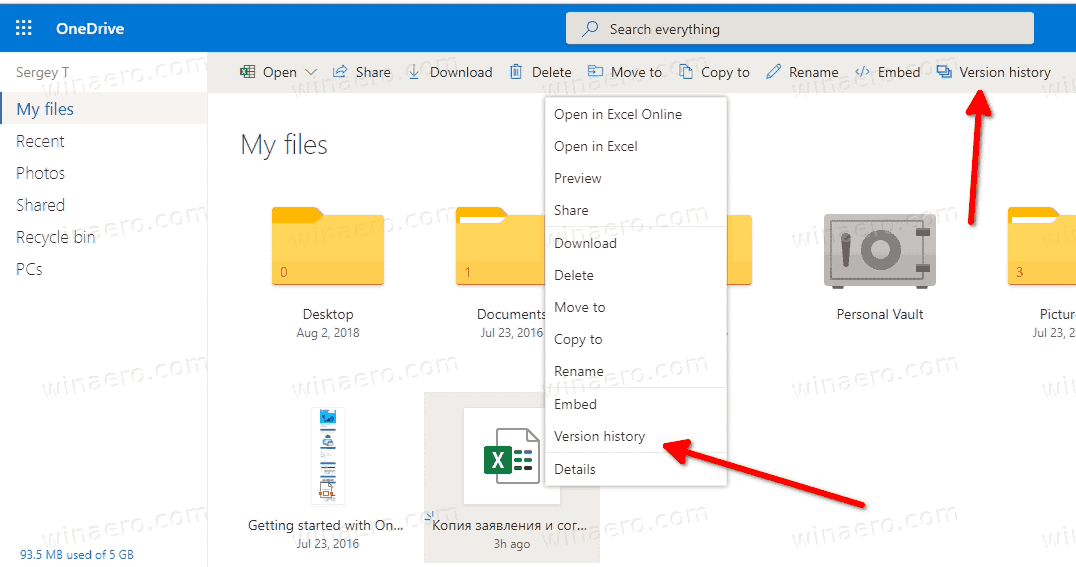This screenshot has height=567, width=1076.
Task: Click the Copy to toolbar label
Action: [725, 72]
